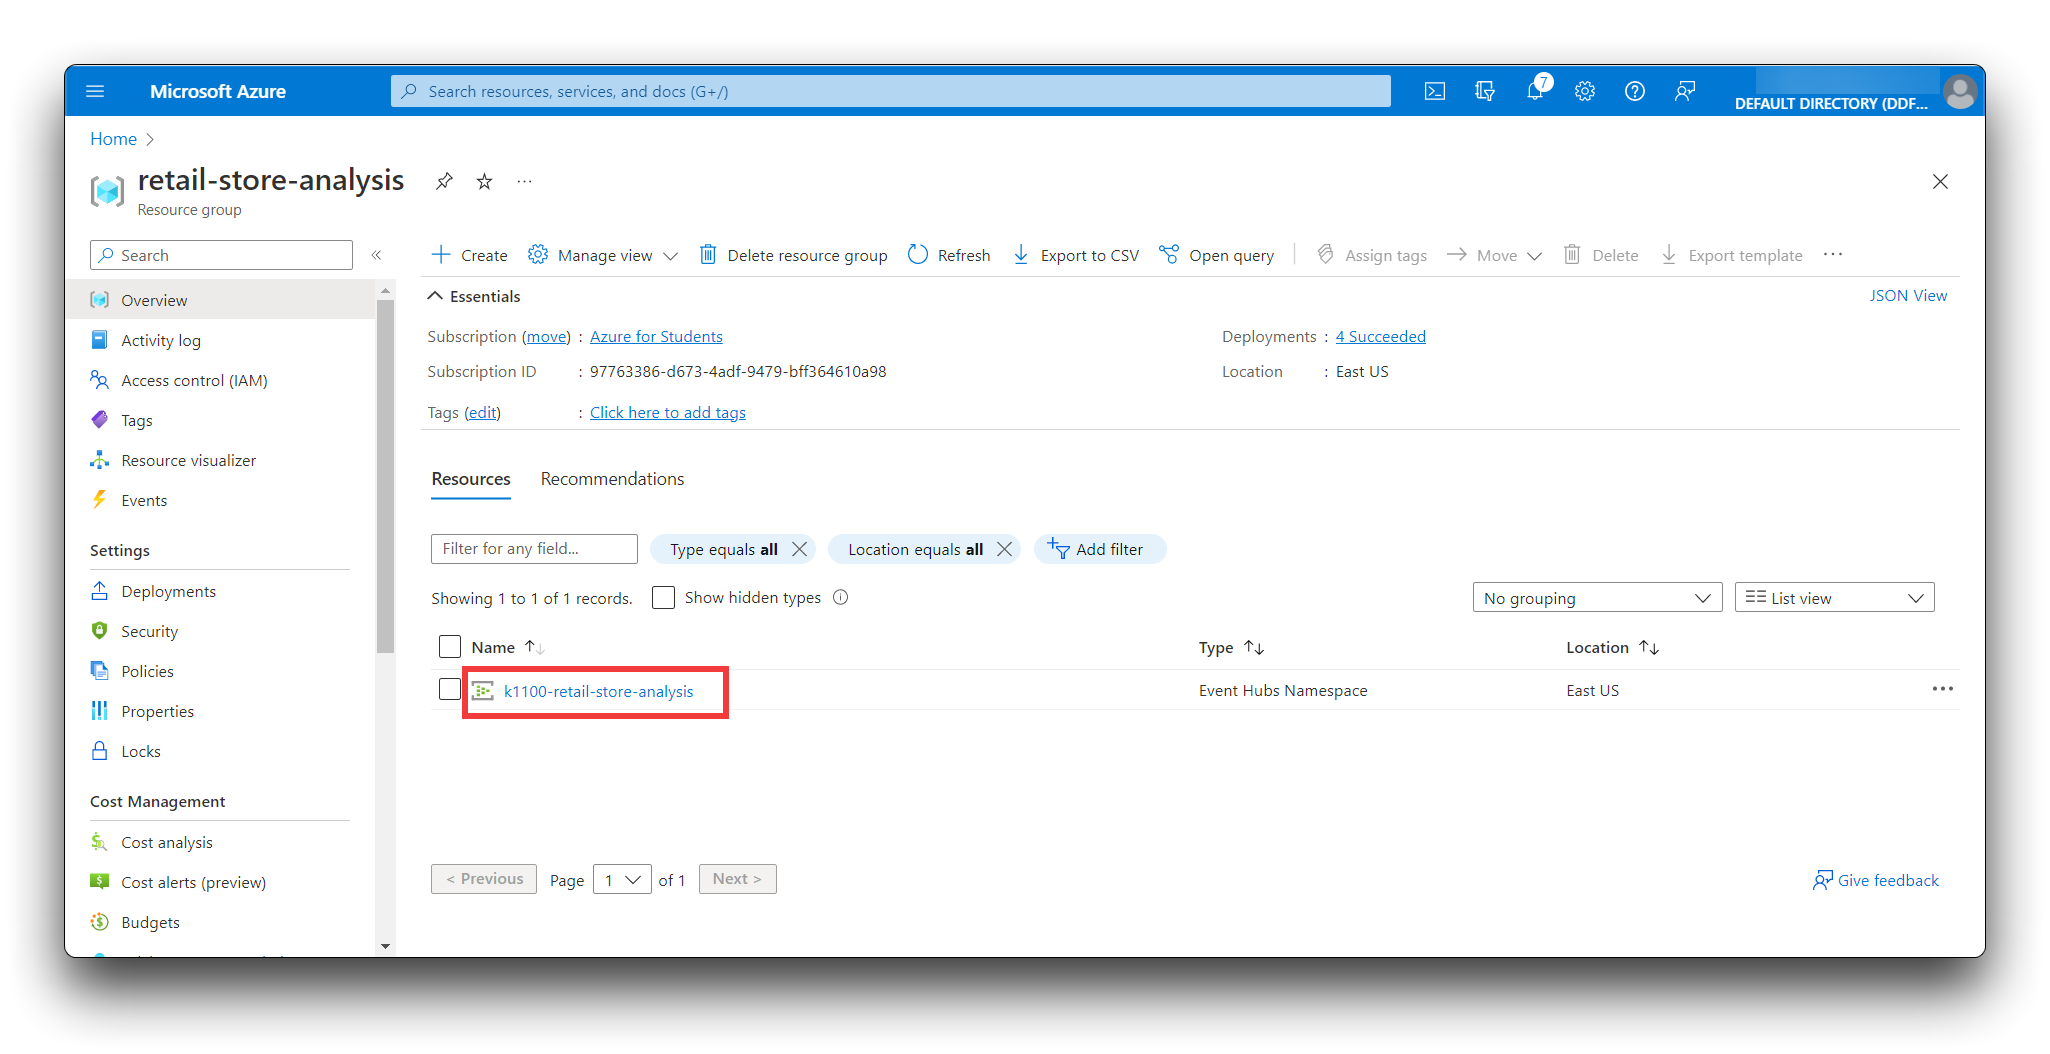Open the Help question mark icon

tap(1634, 91)
